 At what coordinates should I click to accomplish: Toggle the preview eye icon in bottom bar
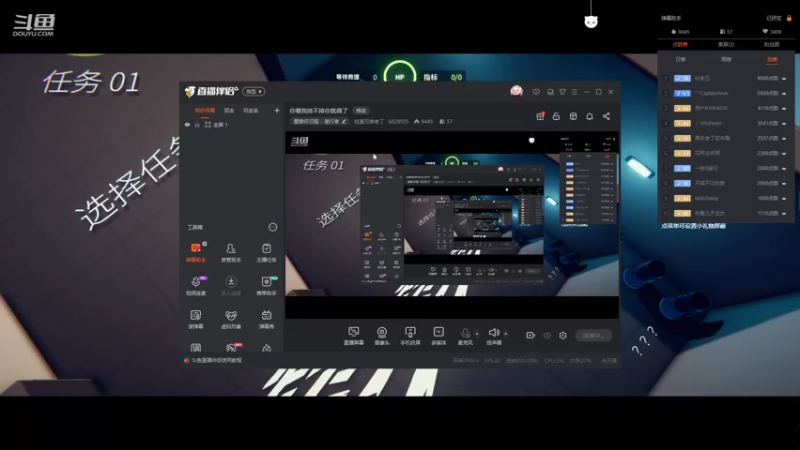(546, 335)
